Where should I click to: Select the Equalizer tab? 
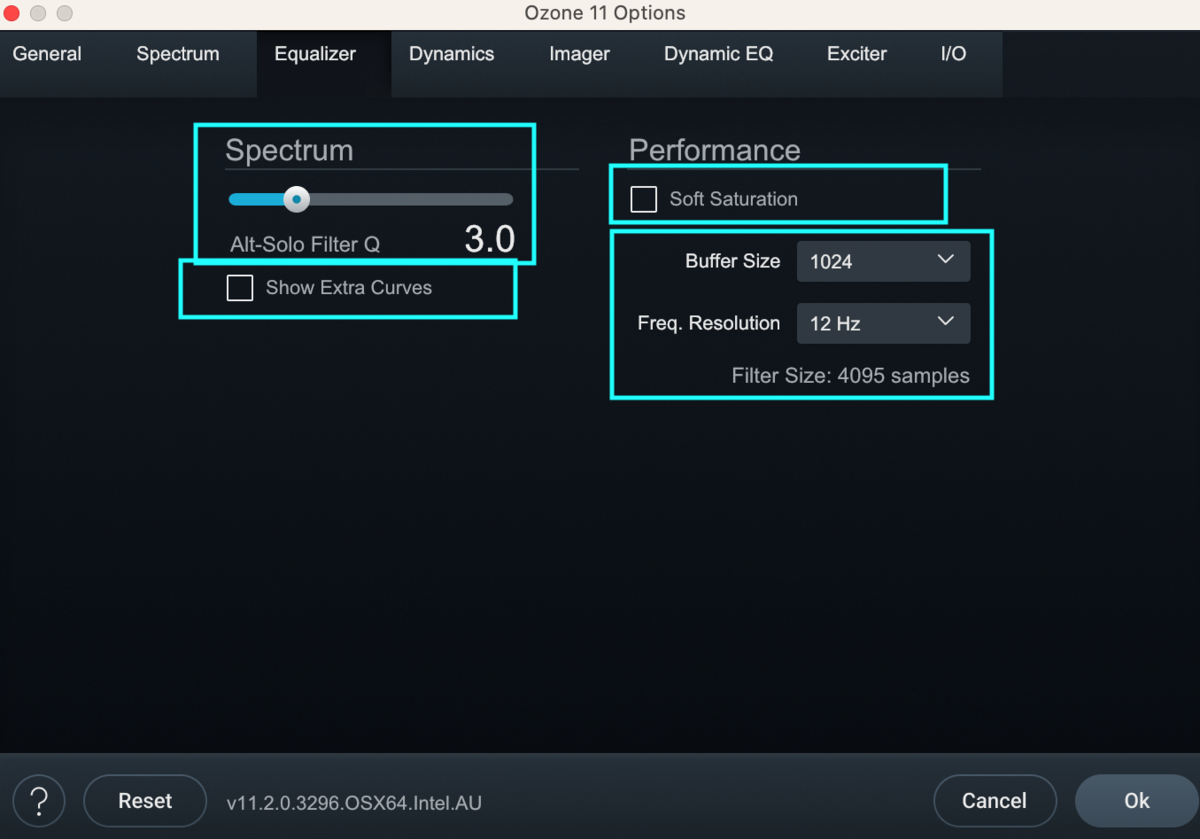315,54
